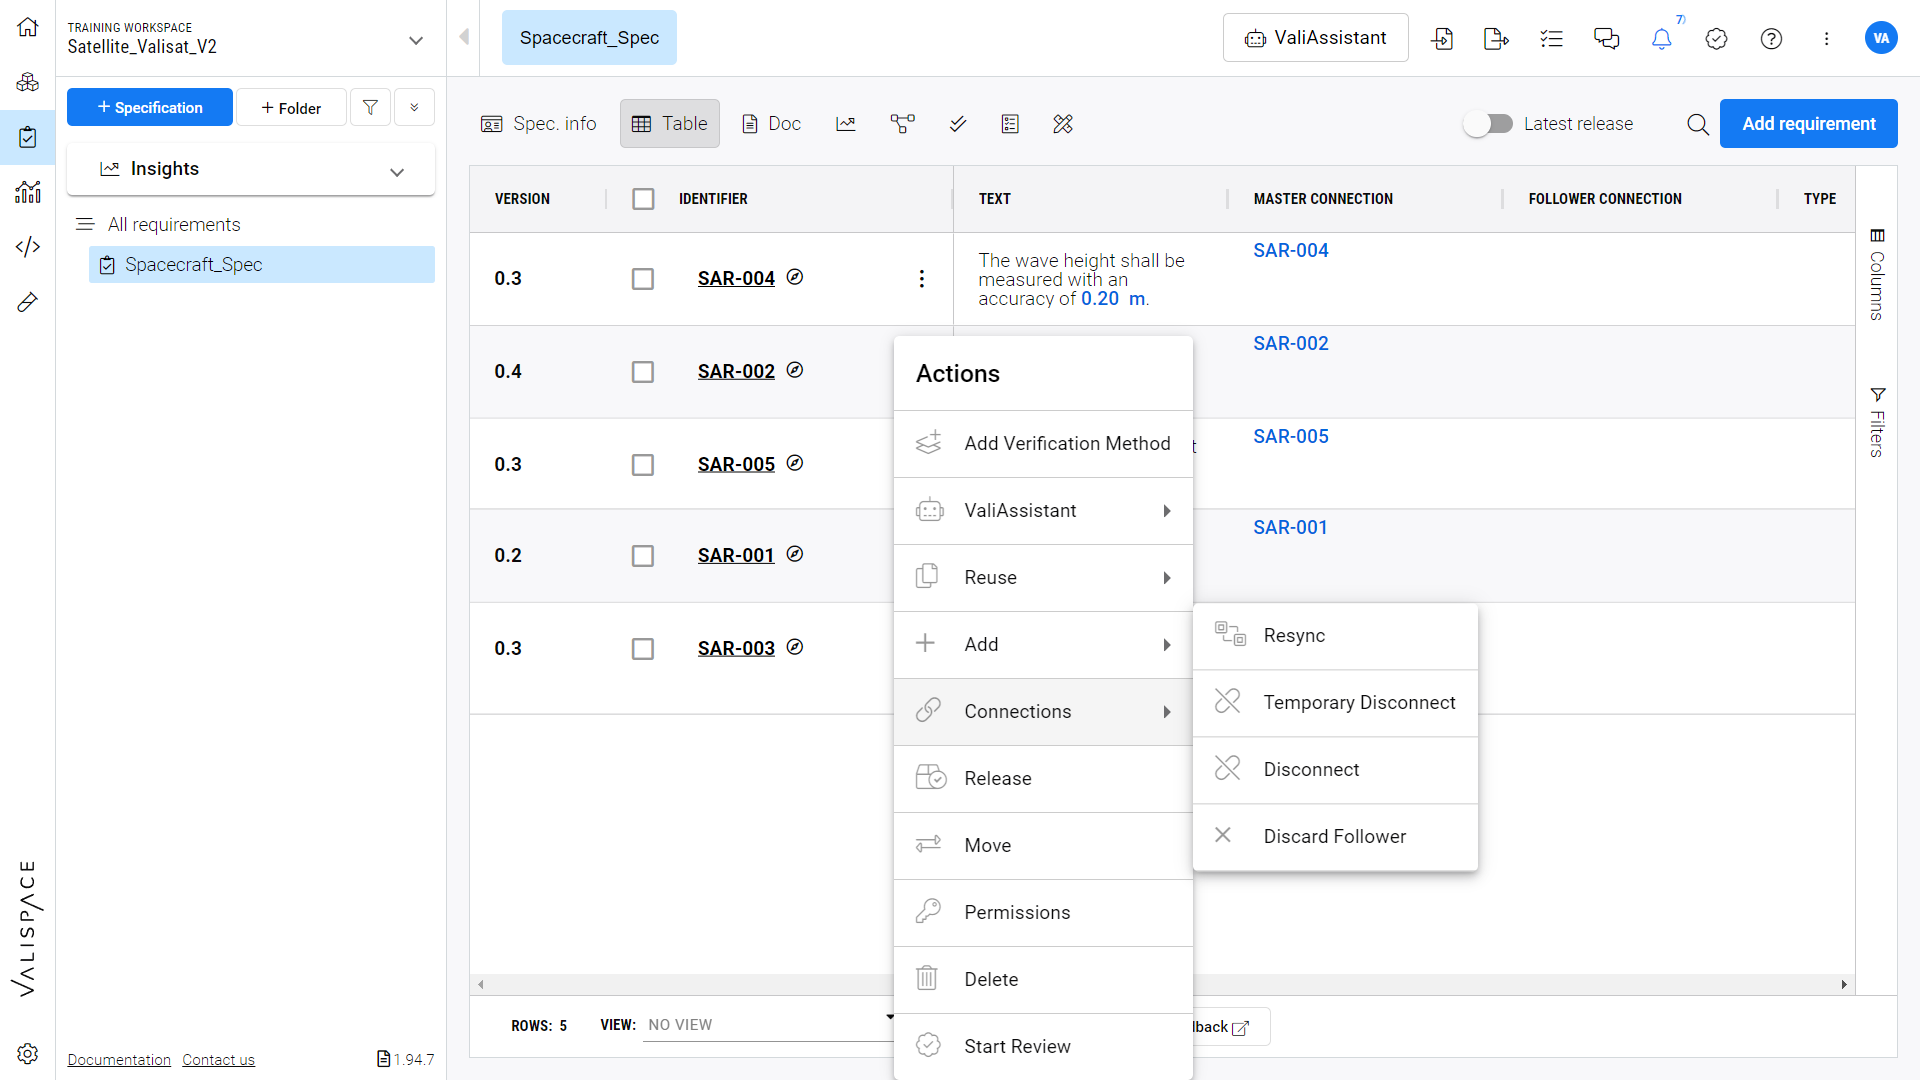This screenshot has height=1080, width=1920.
Task: Click the + Specification button
Action: point(150,107)
